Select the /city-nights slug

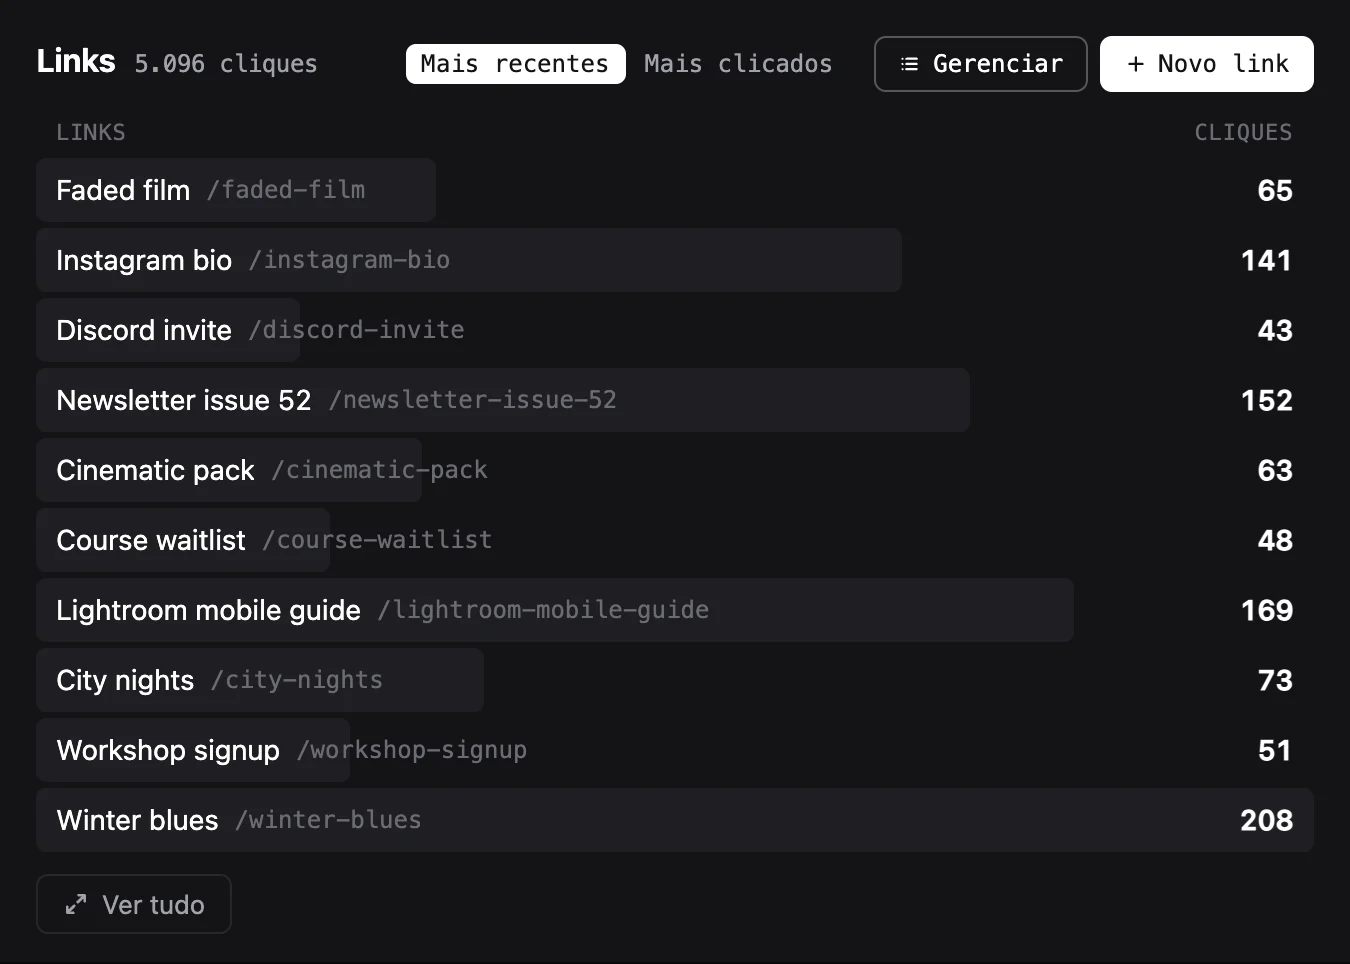[x=297, y=680]
